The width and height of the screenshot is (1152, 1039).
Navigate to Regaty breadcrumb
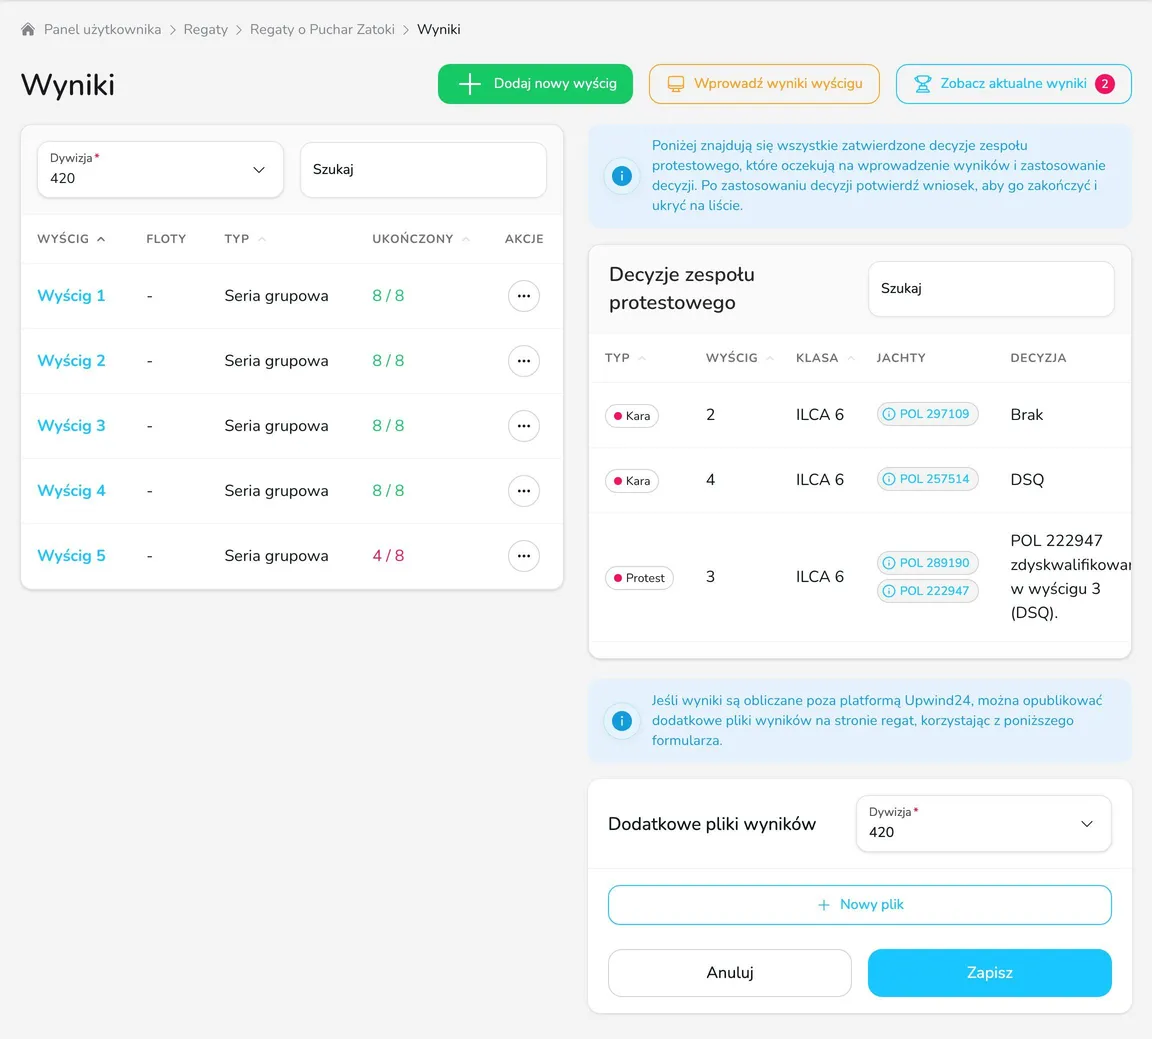coord(206,29)
